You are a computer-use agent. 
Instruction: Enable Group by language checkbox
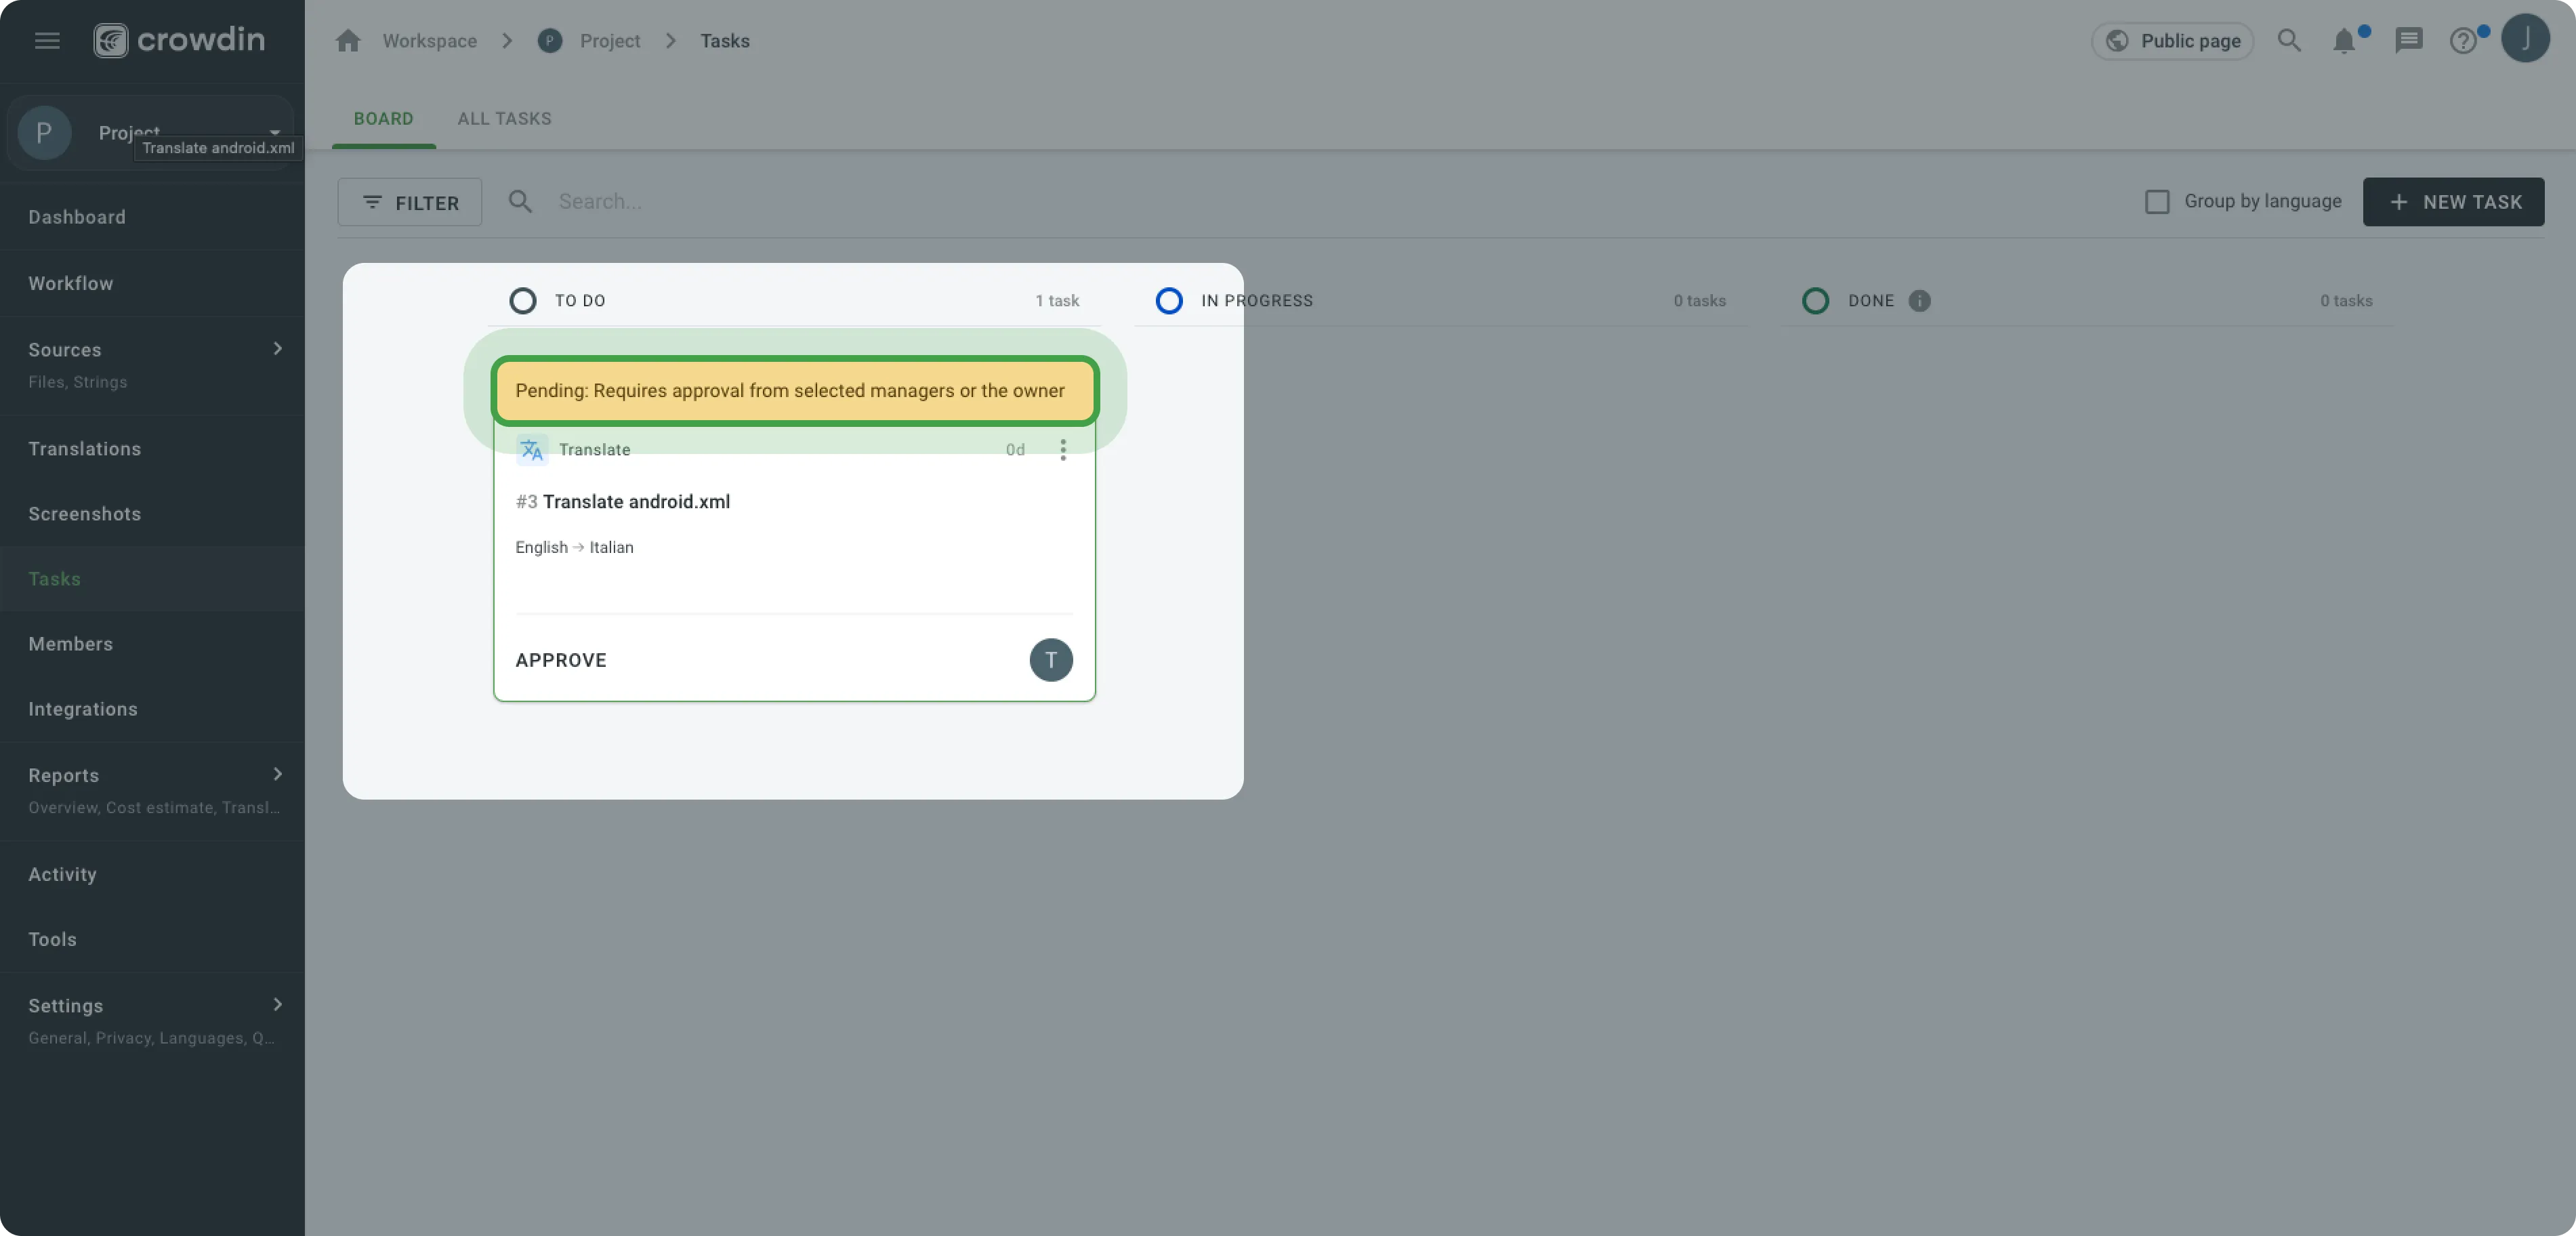point(2157,202)
